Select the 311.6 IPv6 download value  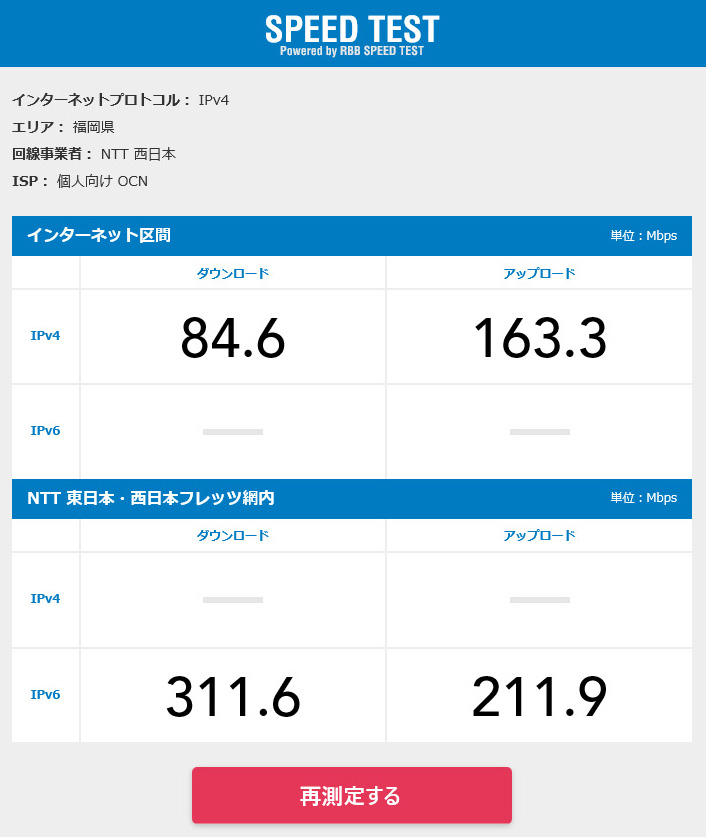click(233, 697)
